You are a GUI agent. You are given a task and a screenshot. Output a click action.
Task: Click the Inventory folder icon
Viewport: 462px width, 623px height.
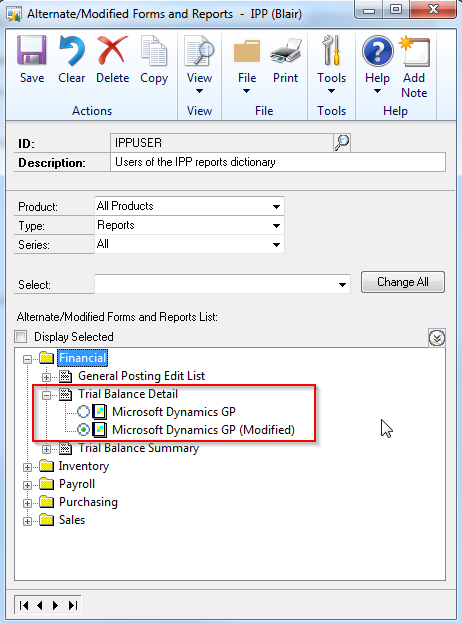(x=46, y=466)
